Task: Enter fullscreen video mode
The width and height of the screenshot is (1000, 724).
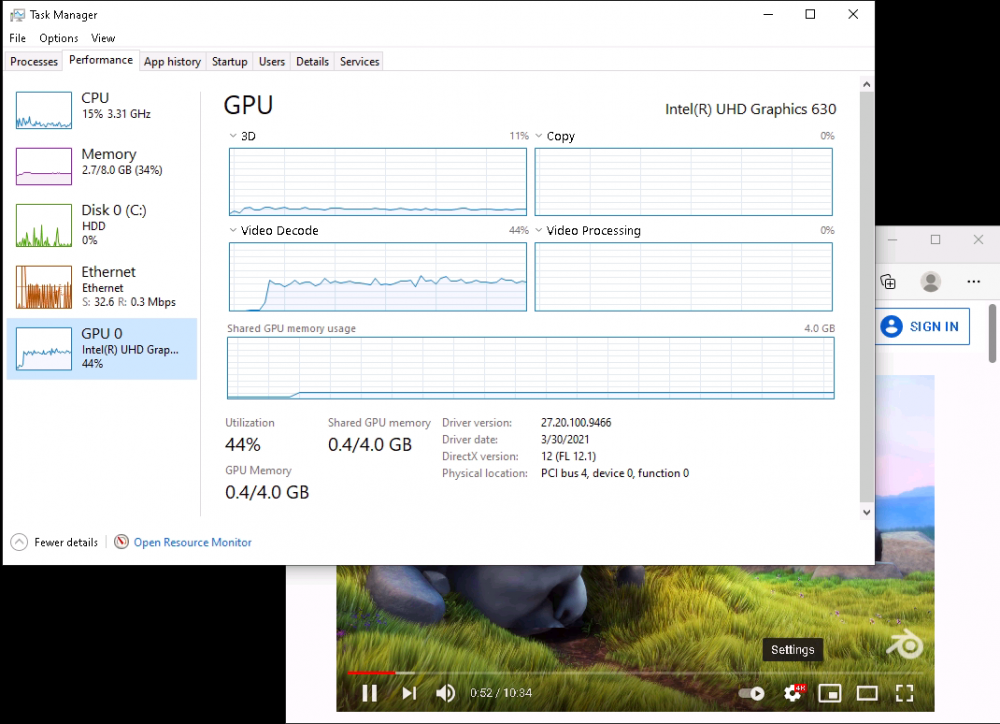Action: coord(904,693)
